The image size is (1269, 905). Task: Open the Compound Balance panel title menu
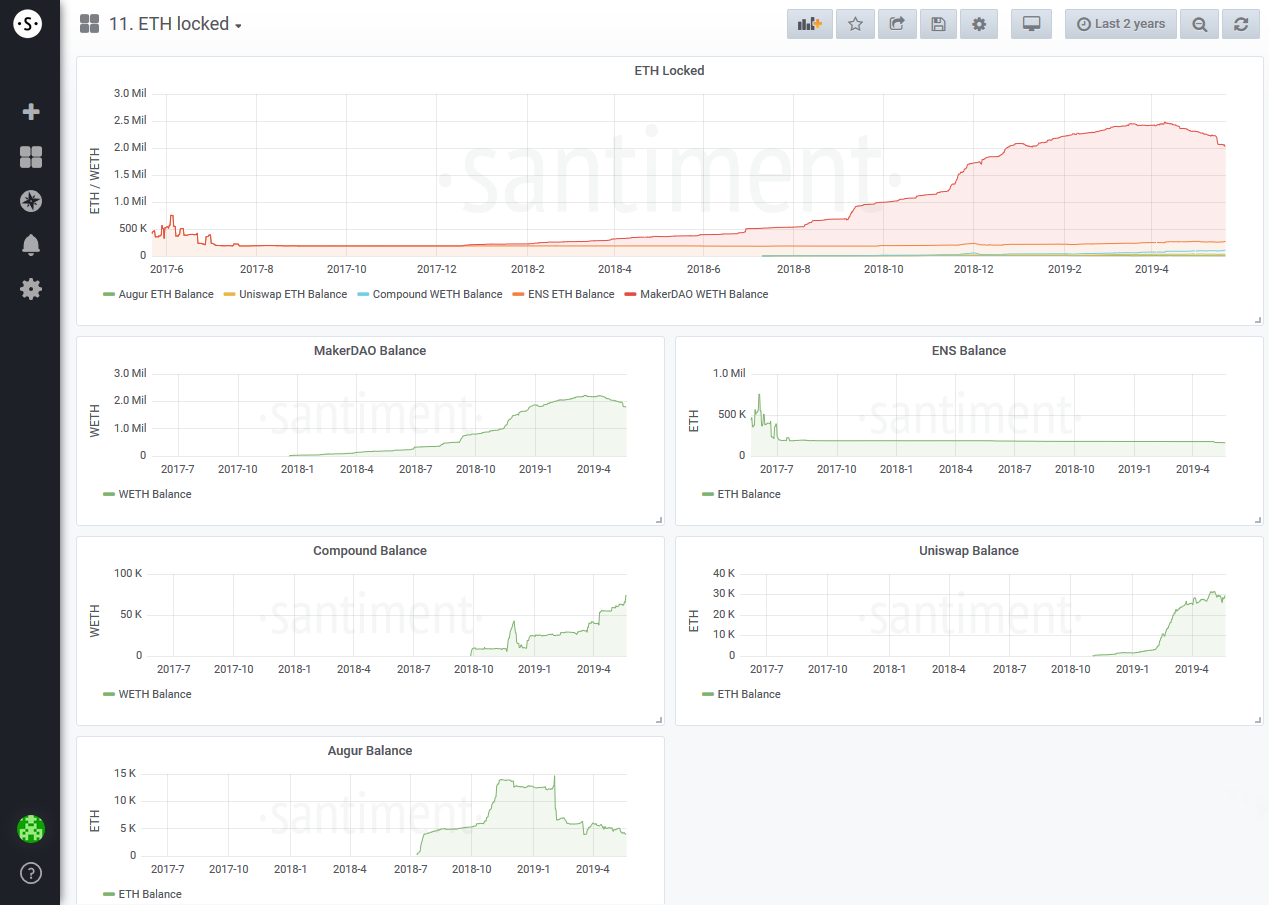(x=370, y=551)
